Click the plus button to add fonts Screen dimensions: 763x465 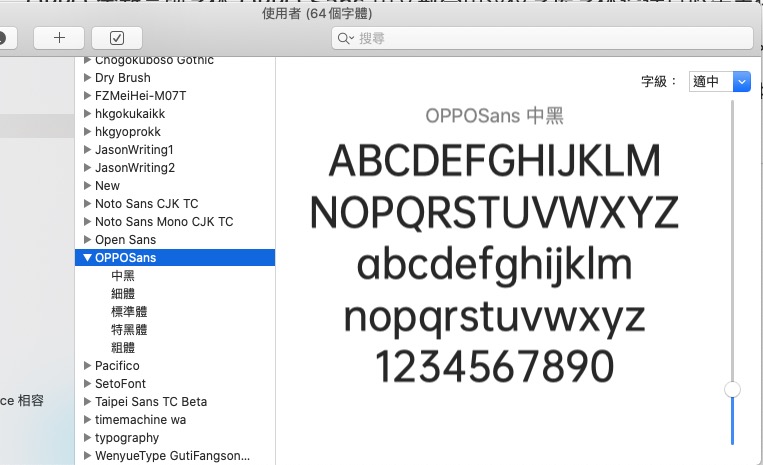pyautogui.click(x=59, y=38)
